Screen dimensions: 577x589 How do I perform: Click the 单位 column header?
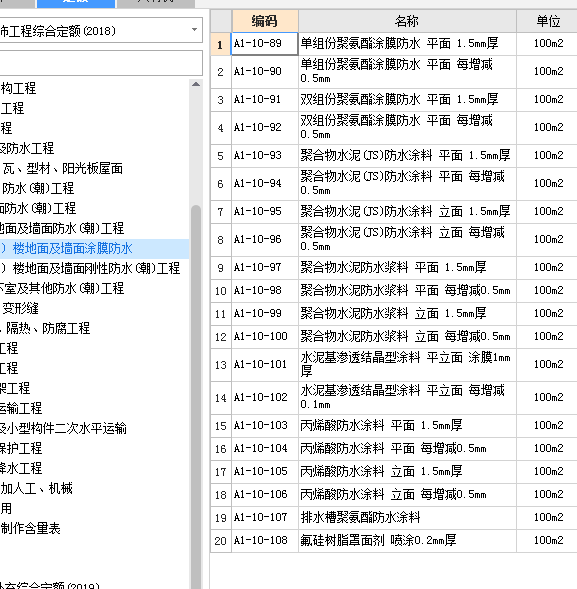(548, 21)
